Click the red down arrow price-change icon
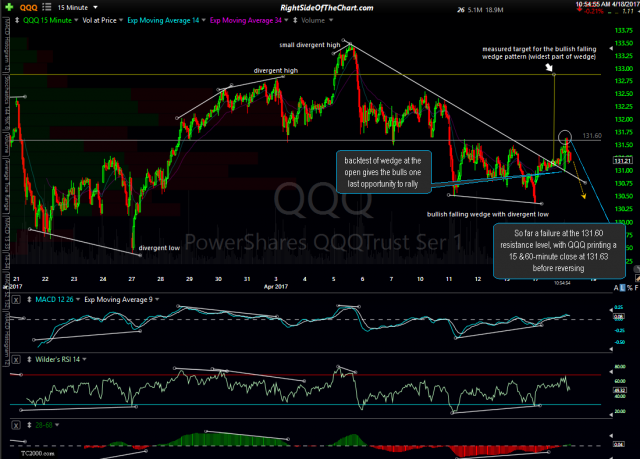Screen dimensions: 640x459 tap(579, 10)
